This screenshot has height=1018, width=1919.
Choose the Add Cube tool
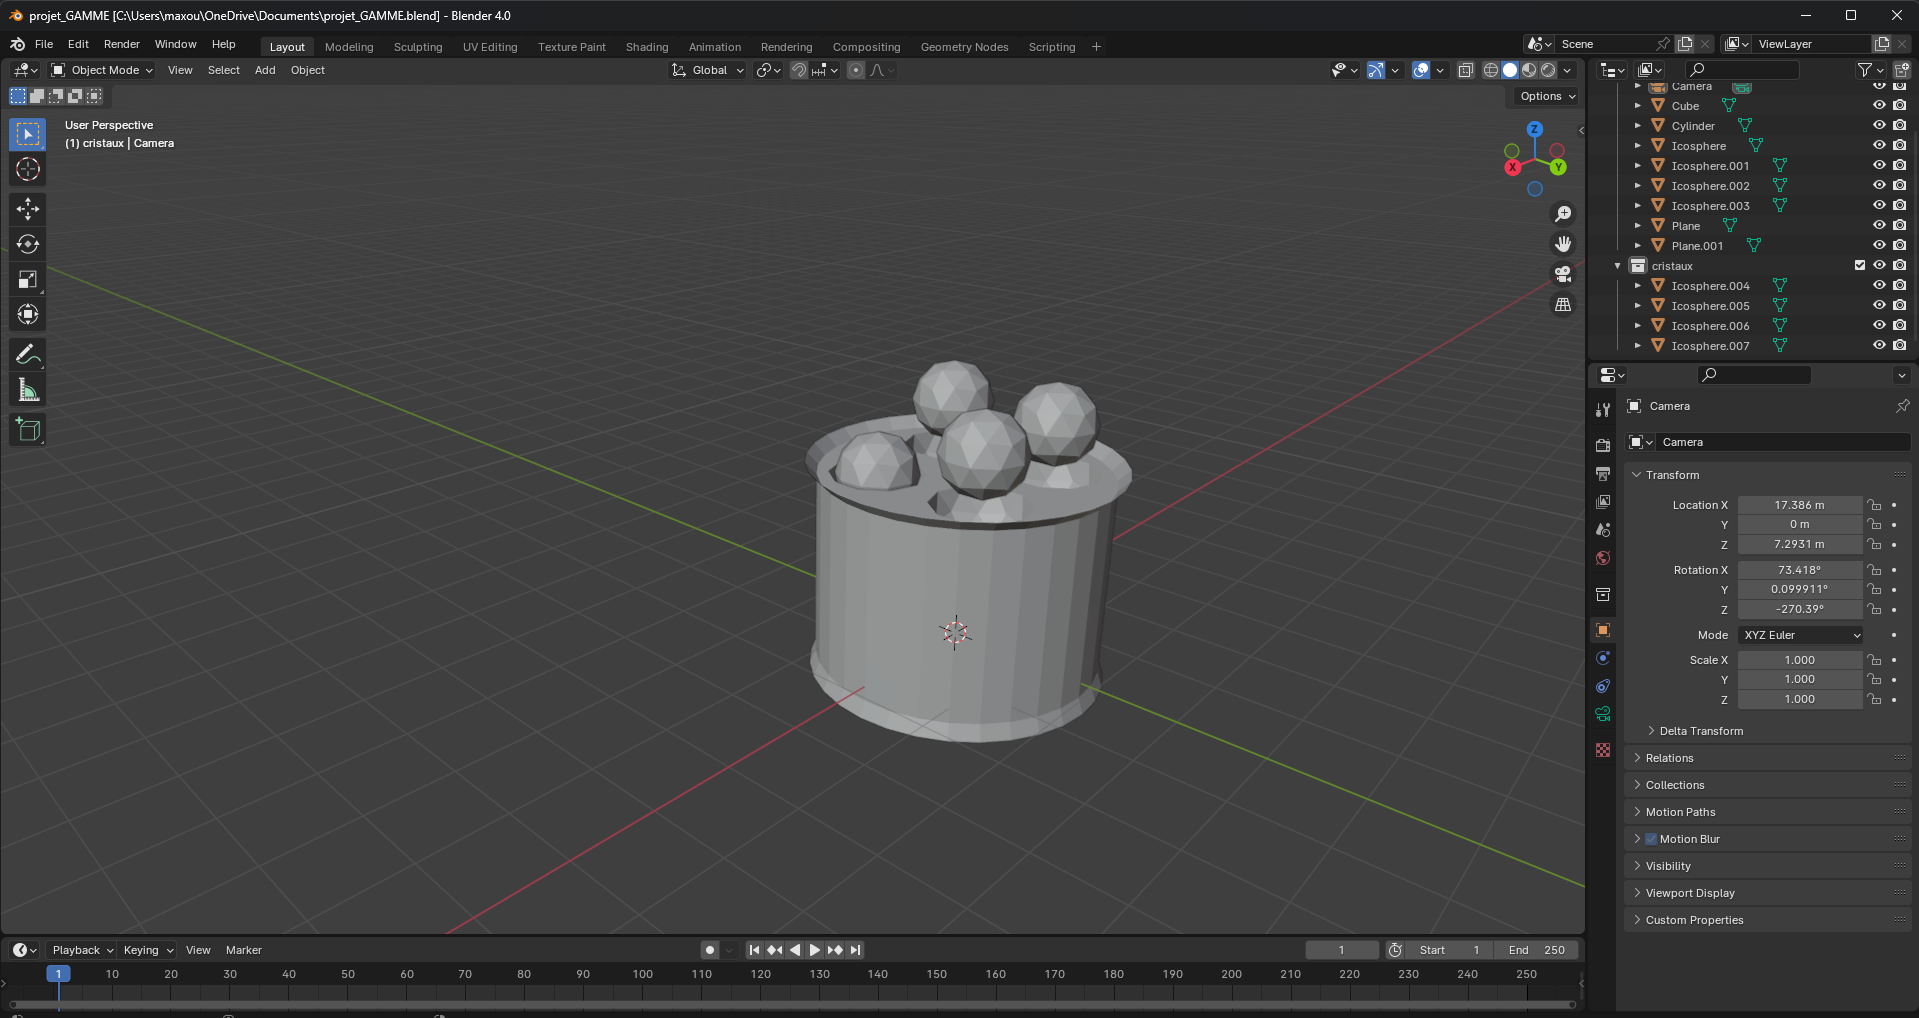coord(28,430)
